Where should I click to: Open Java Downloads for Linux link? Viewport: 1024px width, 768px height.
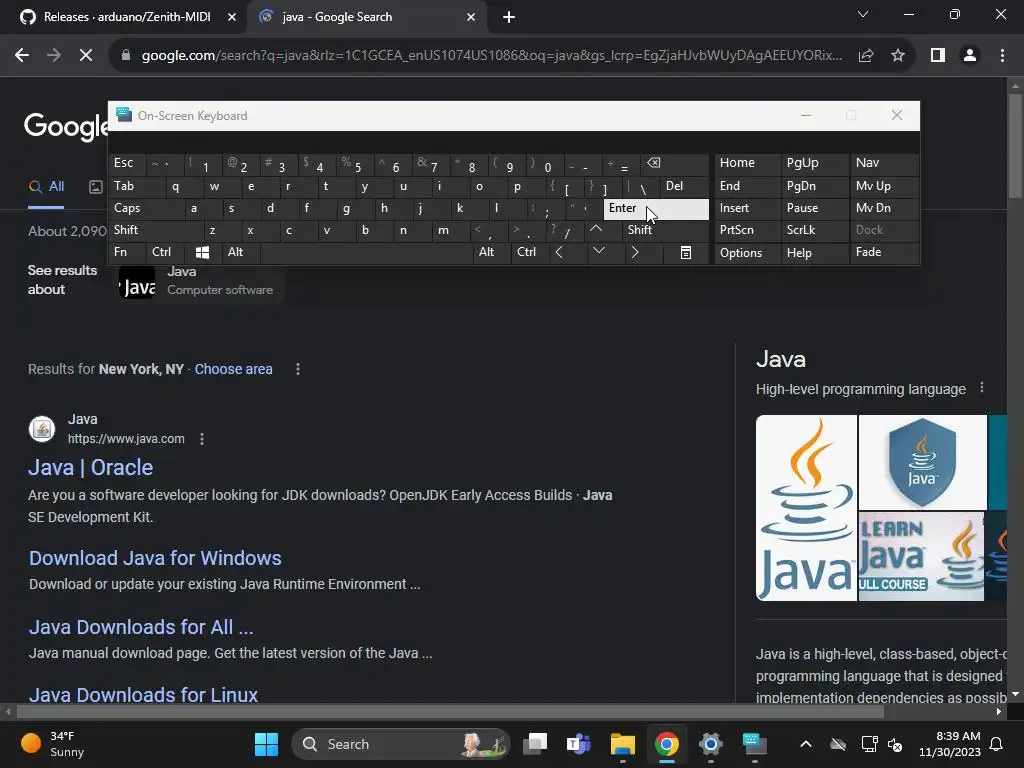[x=143, y=695]
